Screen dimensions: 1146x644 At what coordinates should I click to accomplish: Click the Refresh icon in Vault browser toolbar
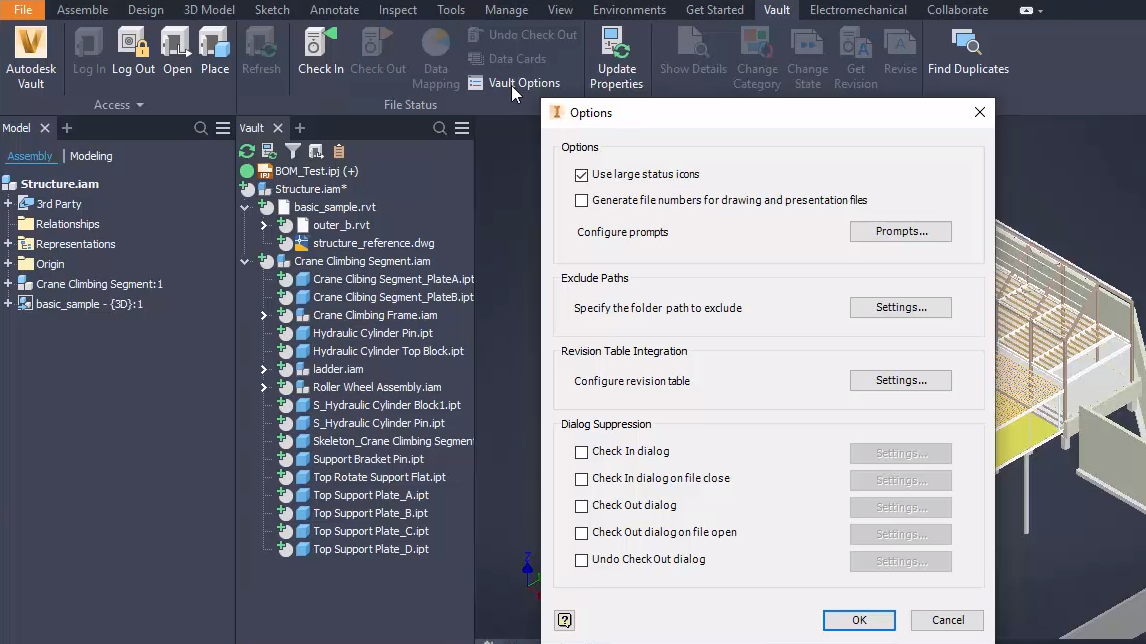click(247, 151)
